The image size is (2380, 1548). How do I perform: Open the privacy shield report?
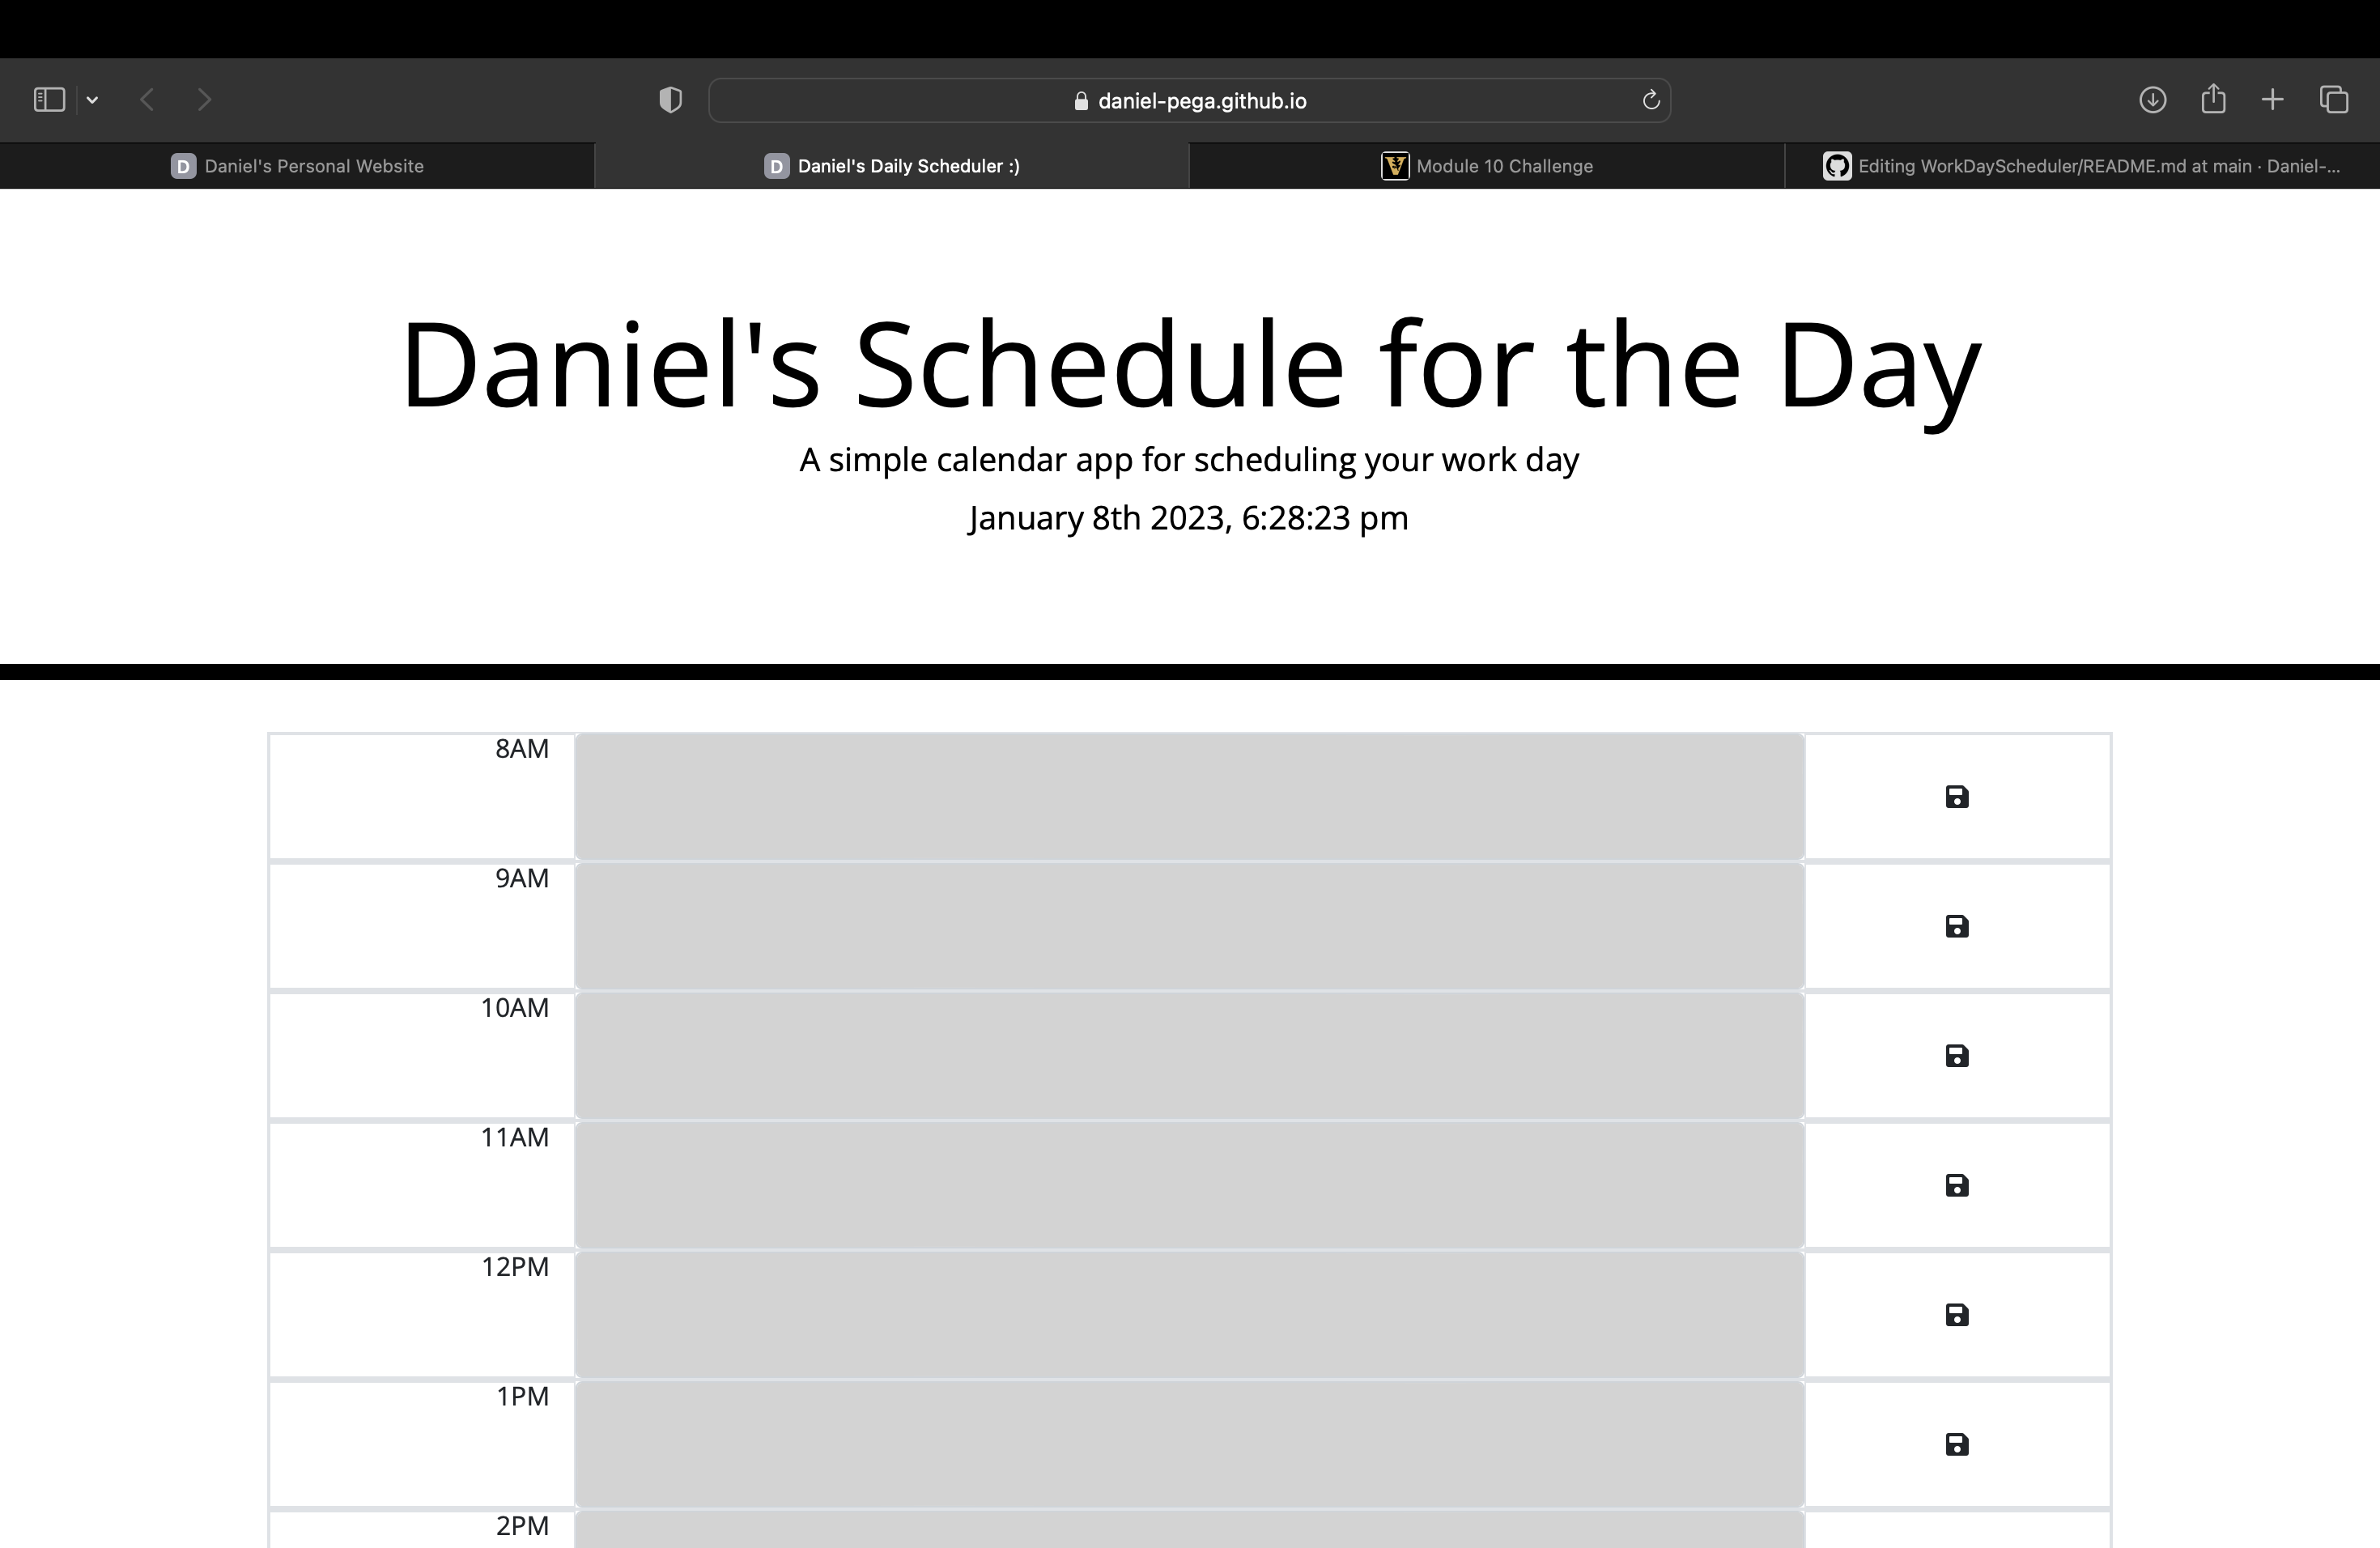[x=670, y=100]
